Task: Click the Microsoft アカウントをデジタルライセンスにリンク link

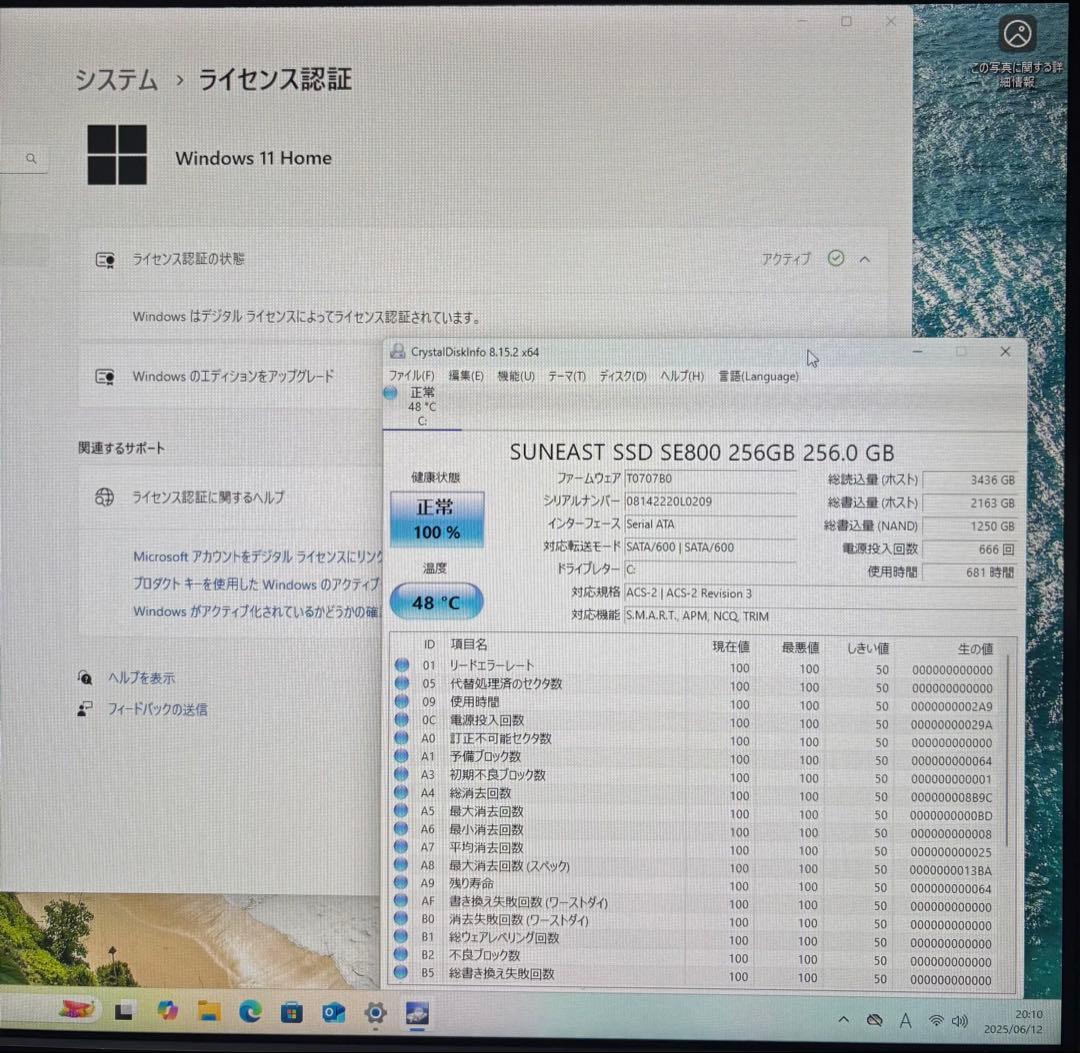Action: [x=250, y=557]
